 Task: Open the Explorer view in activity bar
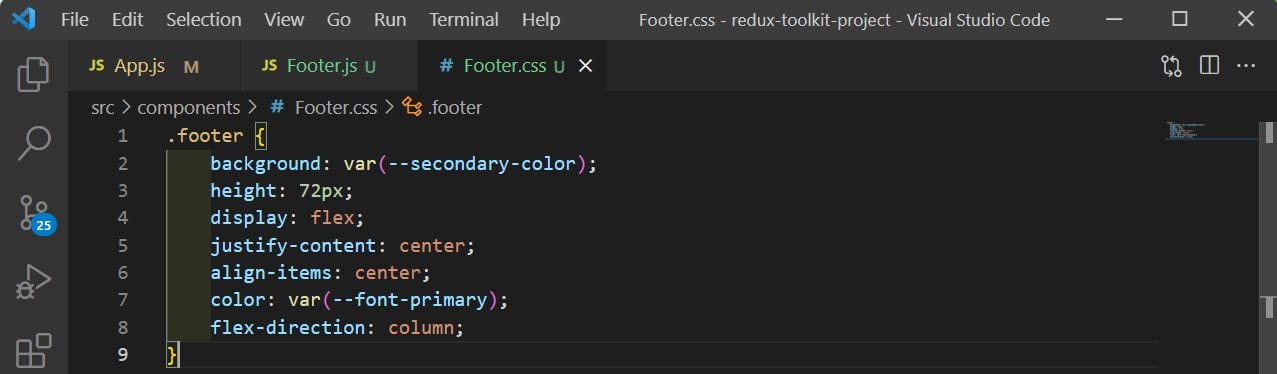(x=33, y=75)
